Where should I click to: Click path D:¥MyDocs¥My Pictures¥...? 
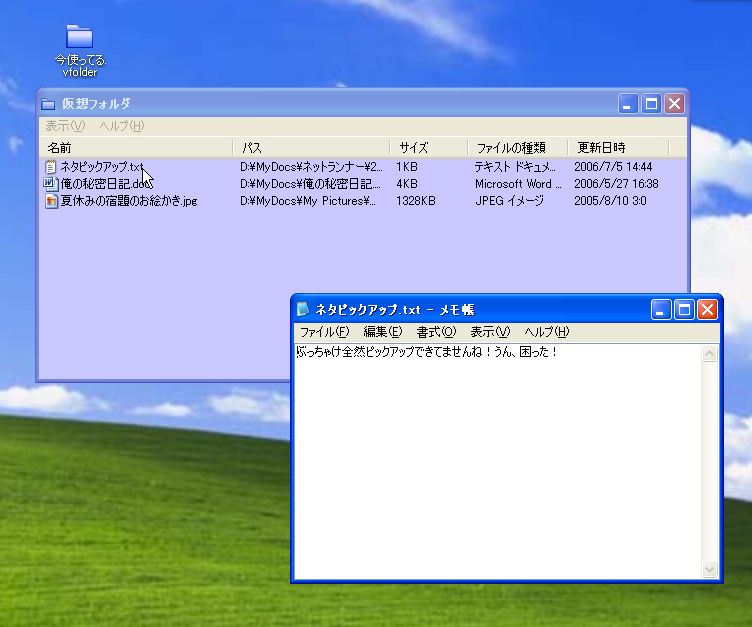pos(307,201)
